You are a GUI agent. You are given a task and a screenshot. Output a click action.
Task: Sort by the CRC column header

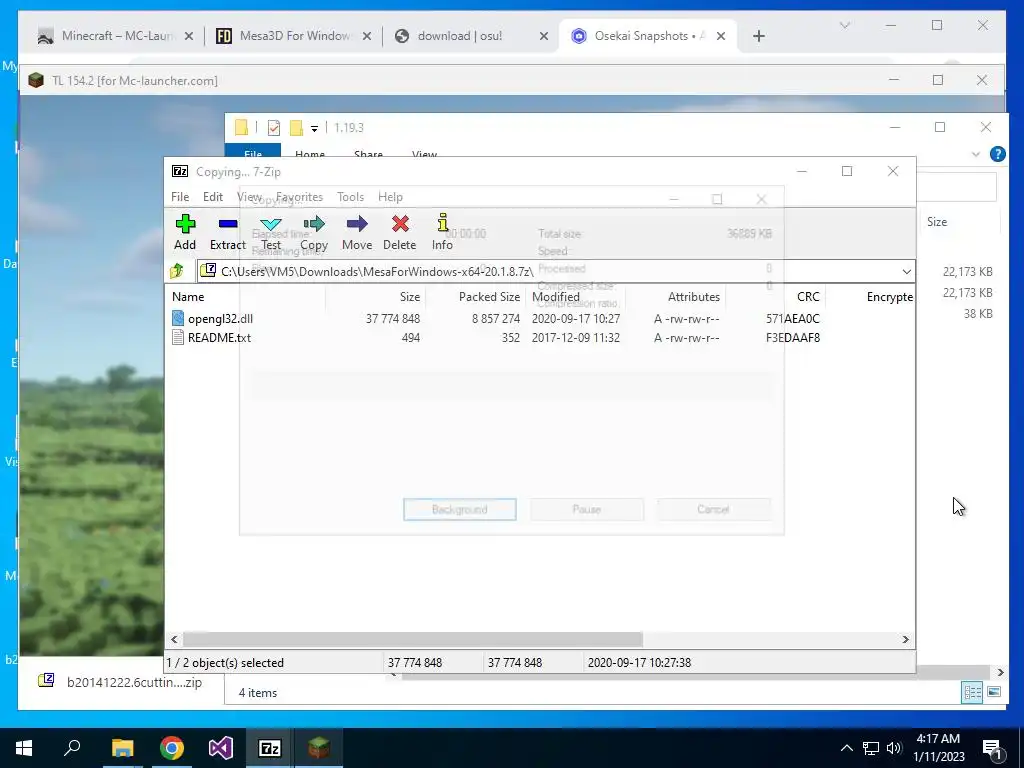808,296
